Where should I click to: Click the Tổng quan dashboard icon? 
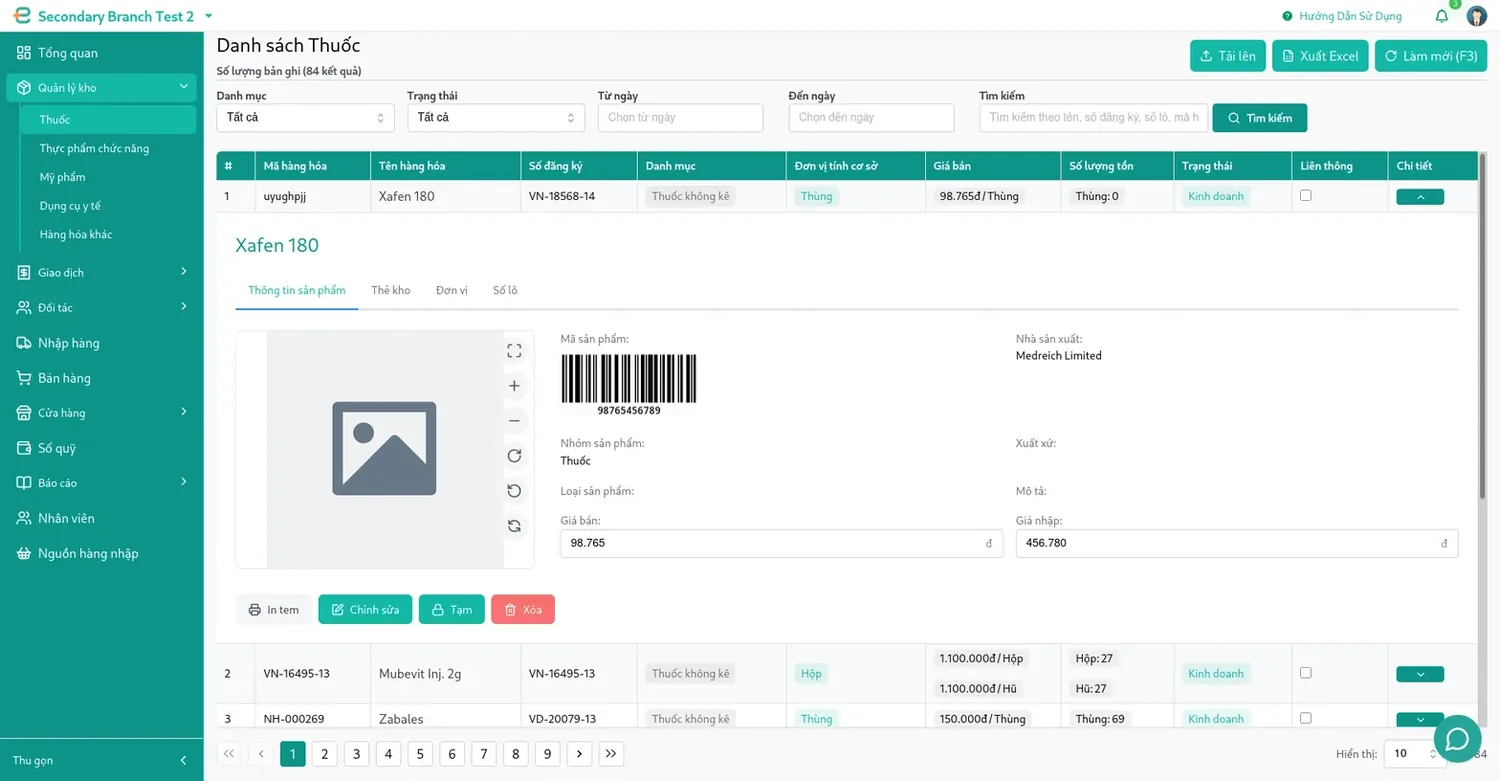pyautogui.click(x=24, y=53)
